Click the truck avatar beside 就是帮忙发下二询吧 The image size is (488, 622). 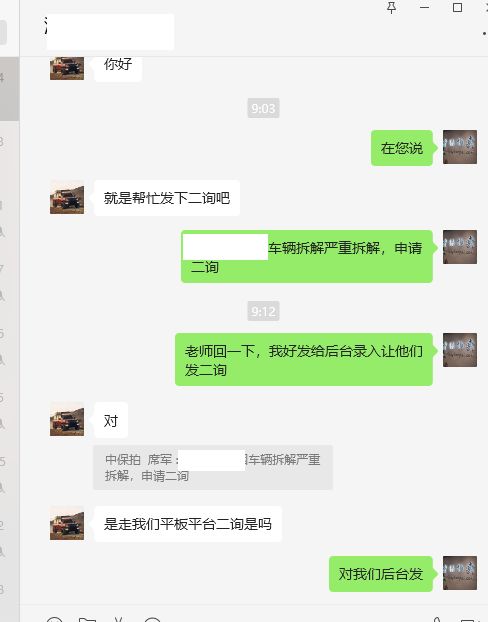[67, 197]
